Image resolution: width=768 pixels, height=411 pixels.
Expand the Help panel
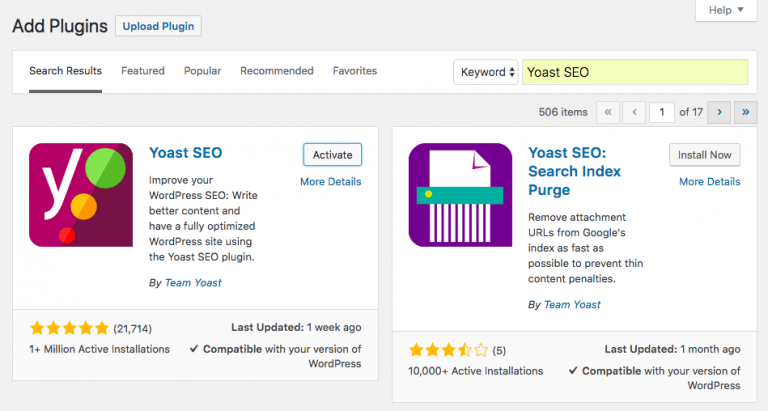726,10
